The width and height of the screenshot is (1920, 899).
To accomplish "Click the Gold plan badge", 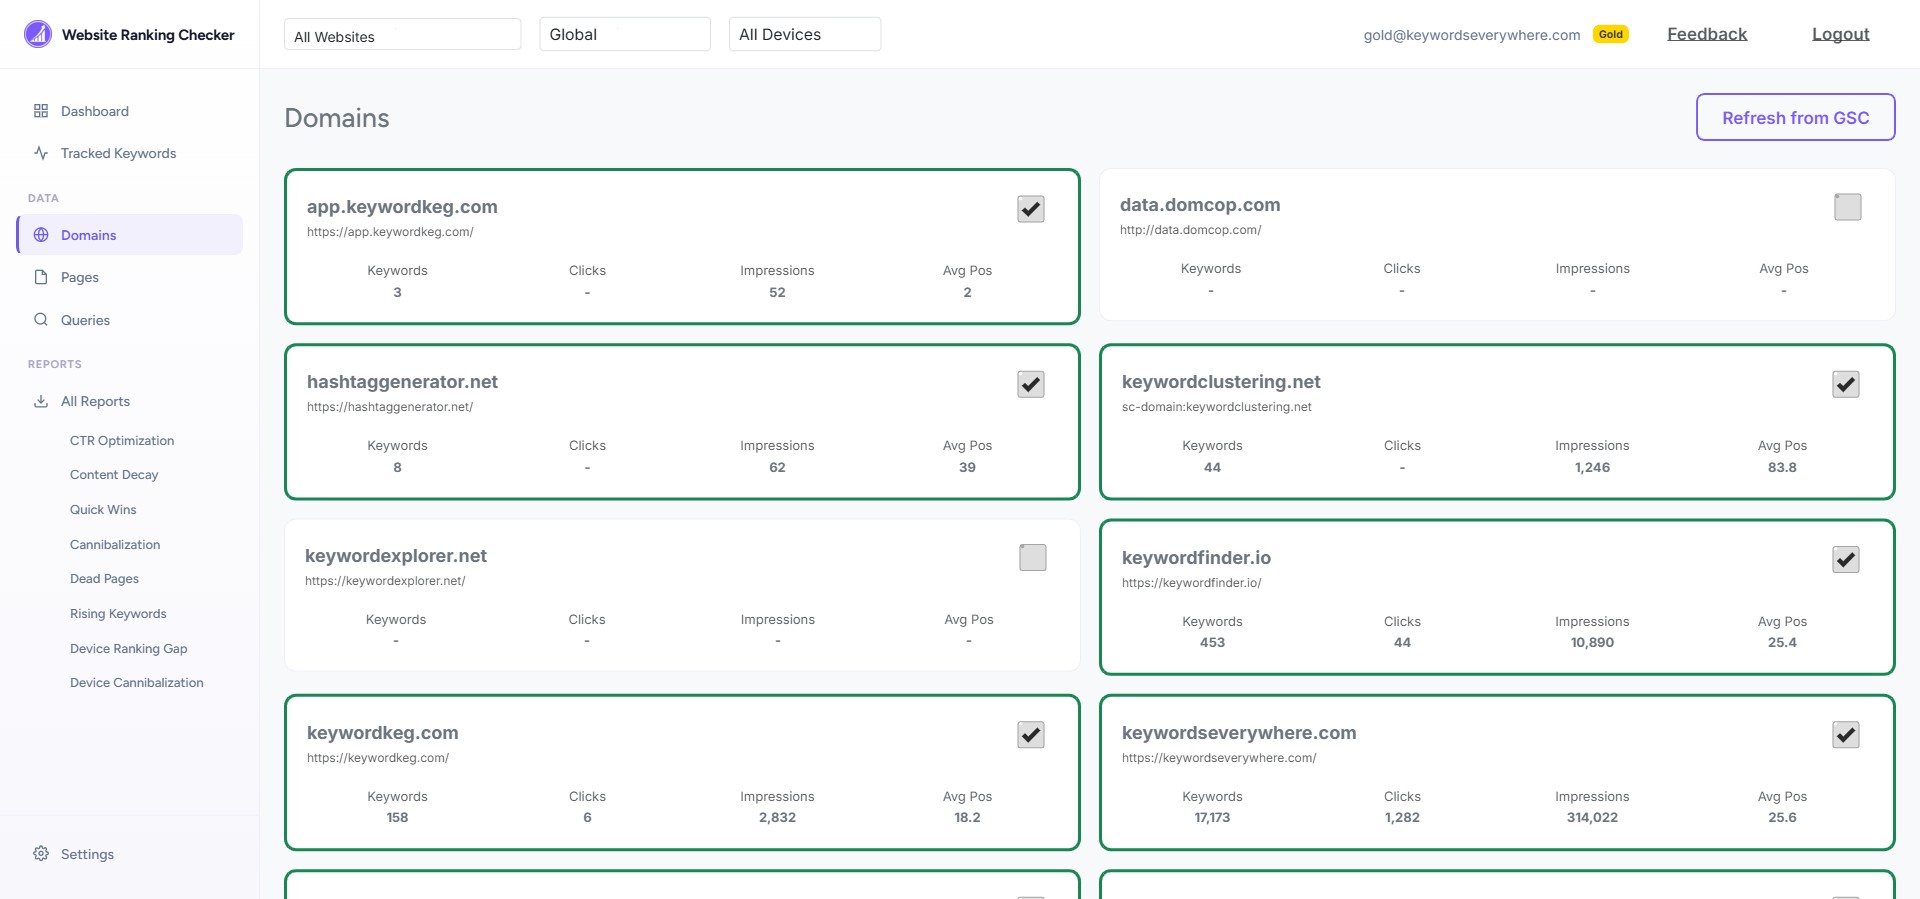I will click(1610, 34).
